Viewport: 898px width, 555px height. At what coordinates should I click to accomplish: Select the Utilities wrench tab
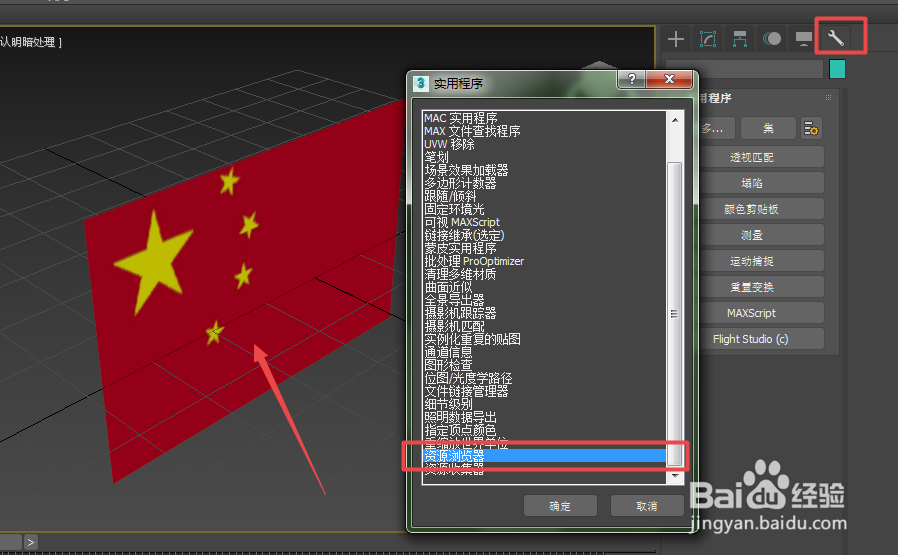836,39
